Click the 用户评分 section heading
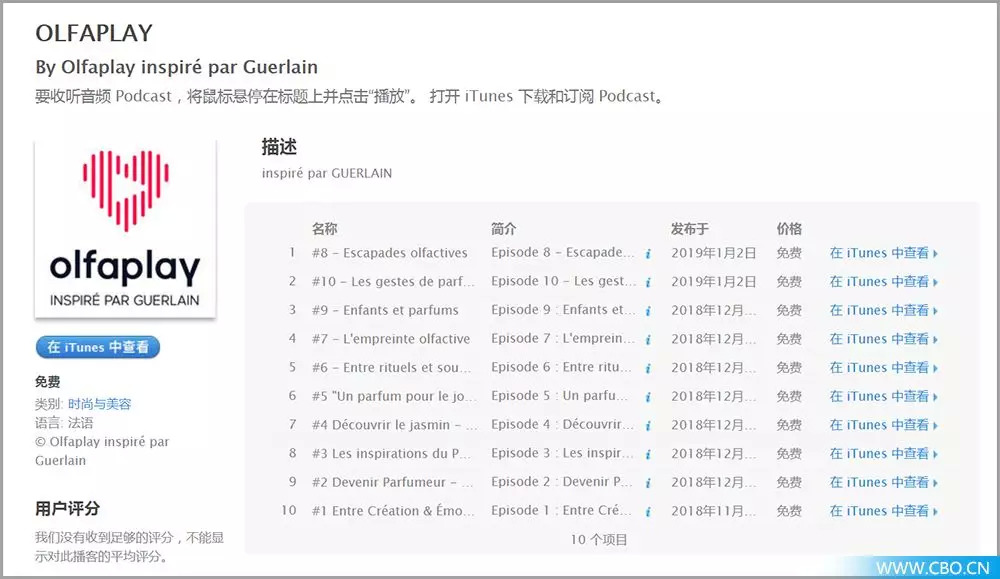1000x579 pixels. (x=68, y=508)
